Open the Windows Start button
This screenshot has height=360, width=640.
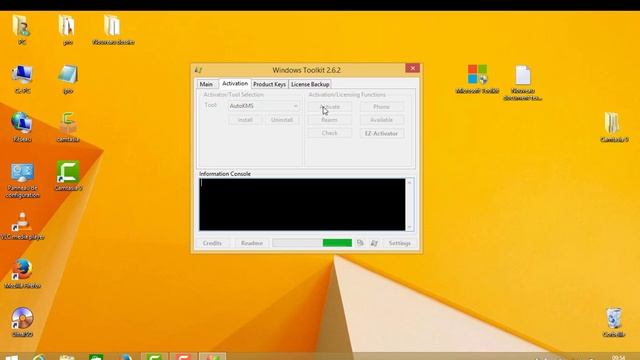(12, 357)
